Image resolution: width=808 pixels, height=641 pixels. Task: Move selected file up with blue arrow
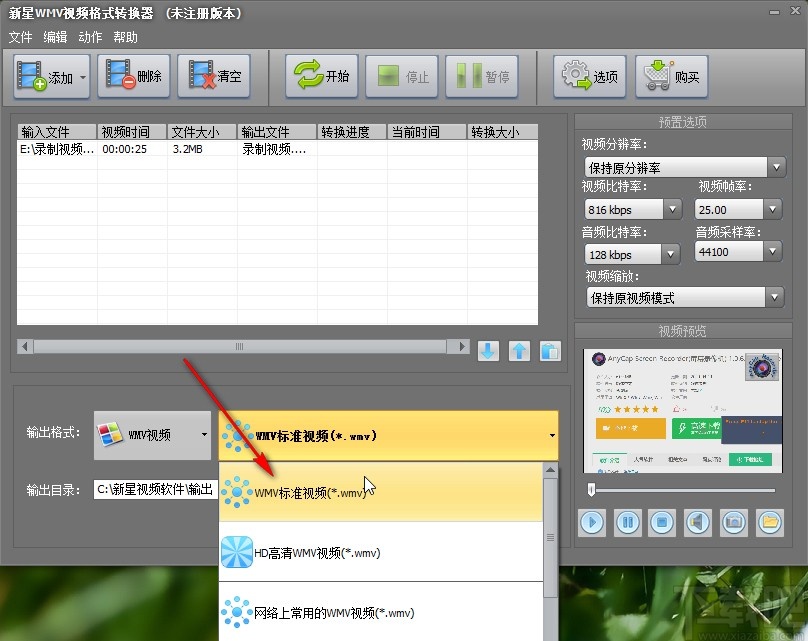(x=519, y=351)
